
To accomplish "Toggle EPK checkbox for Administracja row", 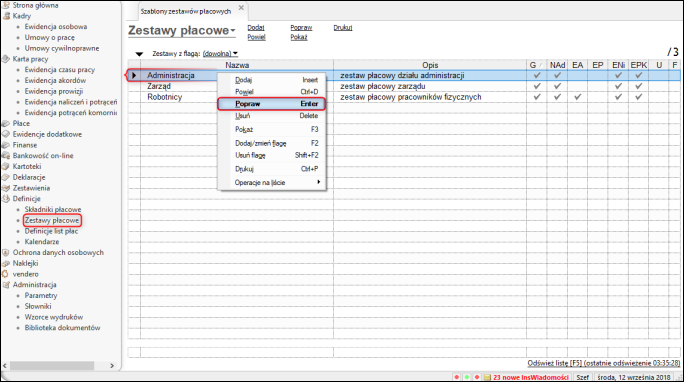I will pyautogui.click(x=639, y=75).
